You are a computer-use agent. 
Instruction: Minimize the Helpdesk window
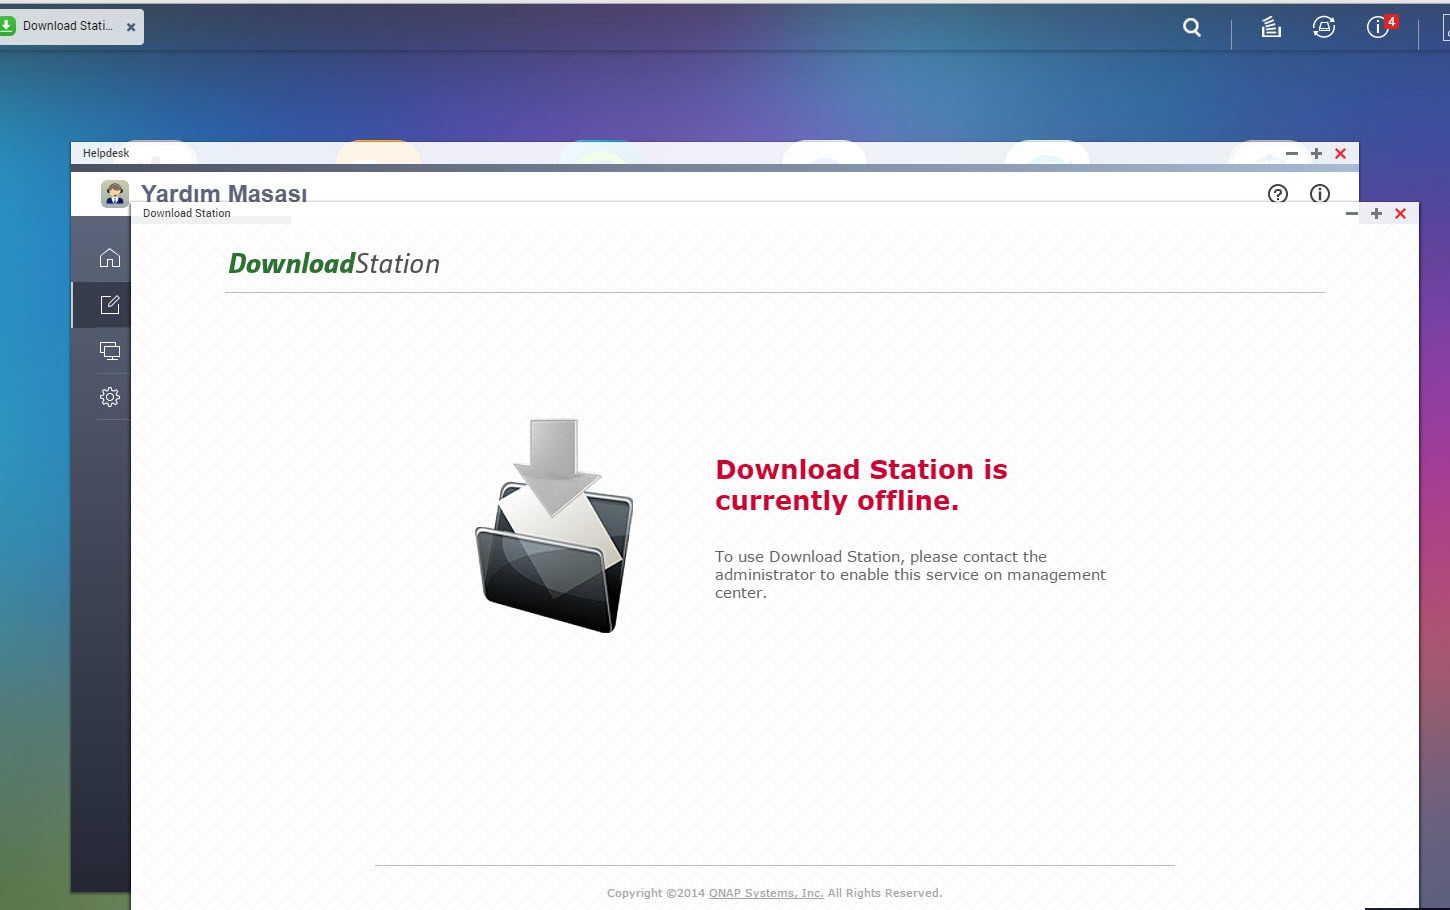(x=1292, y=154)
